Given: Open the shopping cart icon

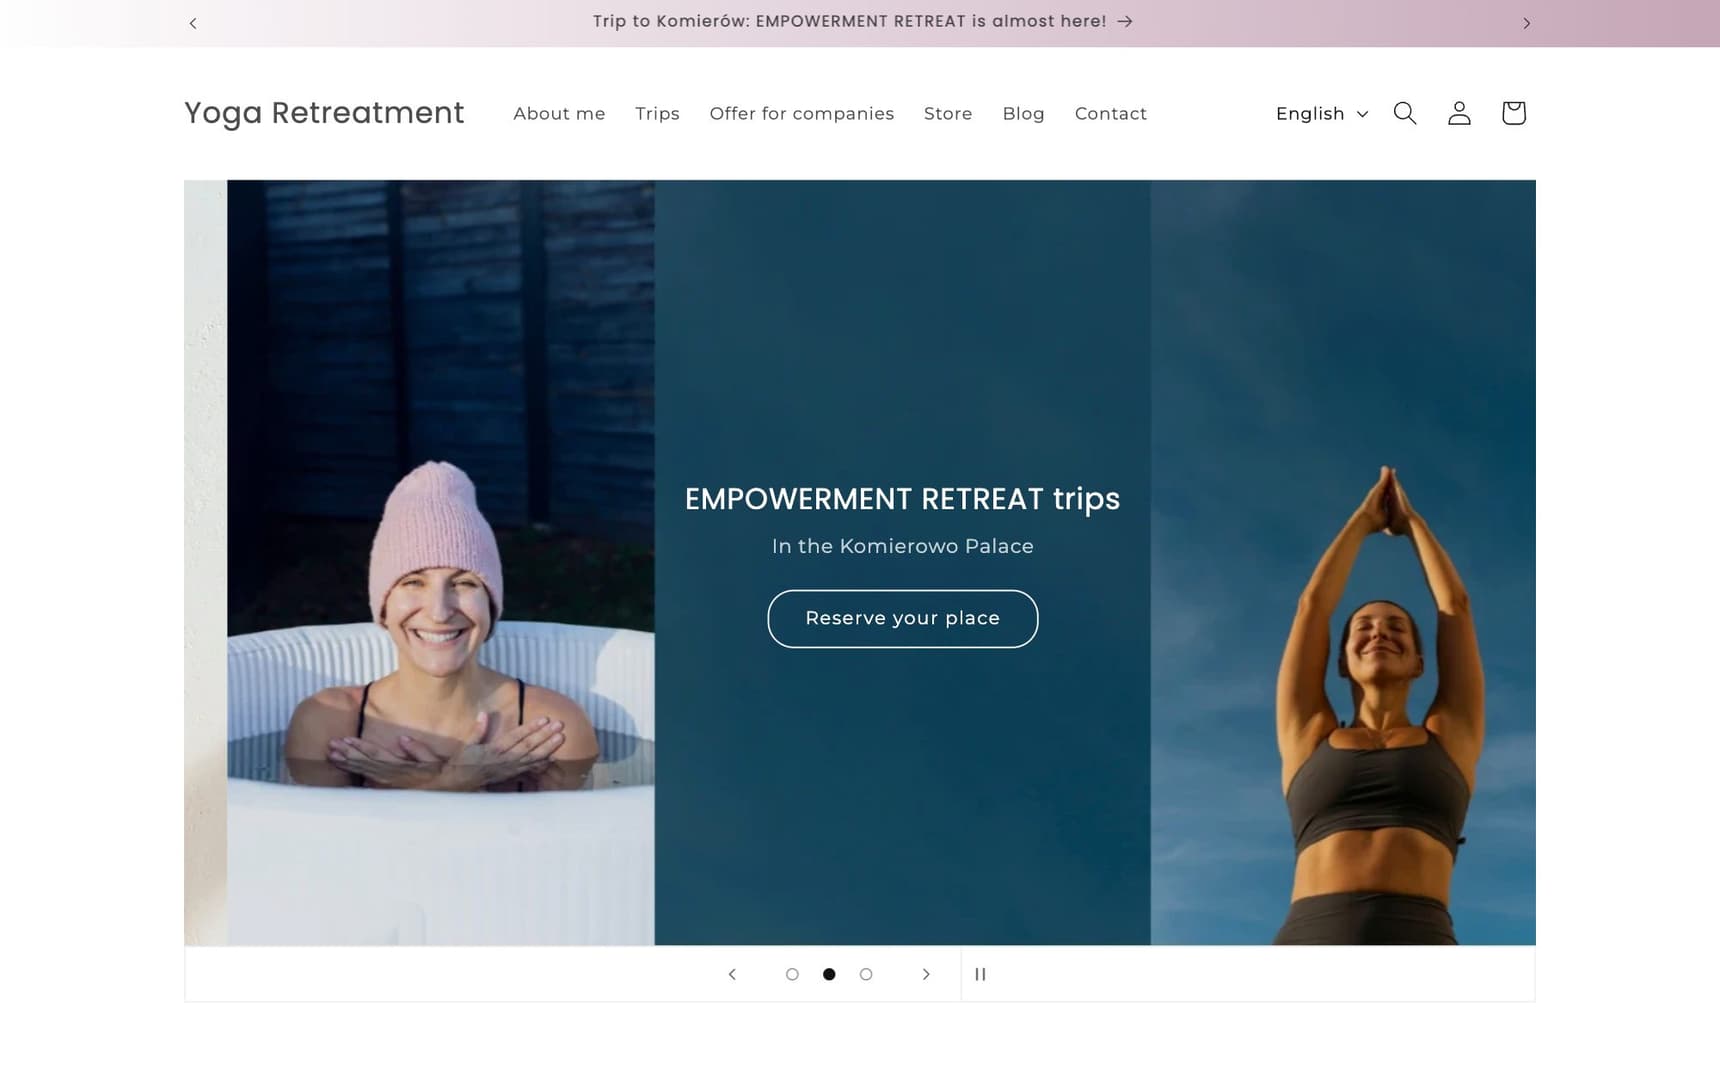Looking at the screenshot, I should tap(1513, 113).
